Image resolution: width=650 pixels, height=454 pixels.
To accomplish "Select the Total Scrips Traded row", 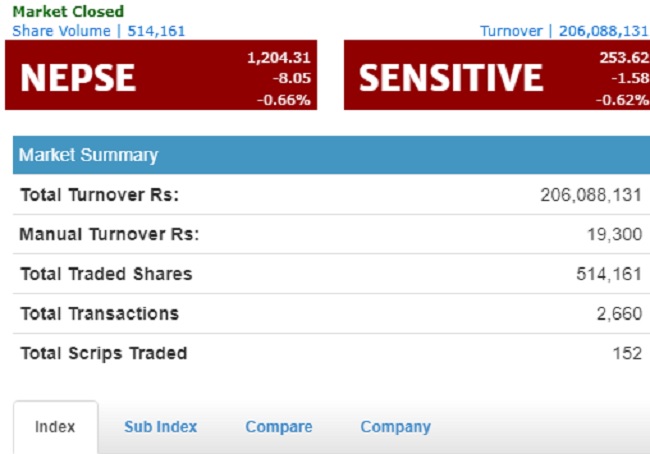I will point(331,353).
